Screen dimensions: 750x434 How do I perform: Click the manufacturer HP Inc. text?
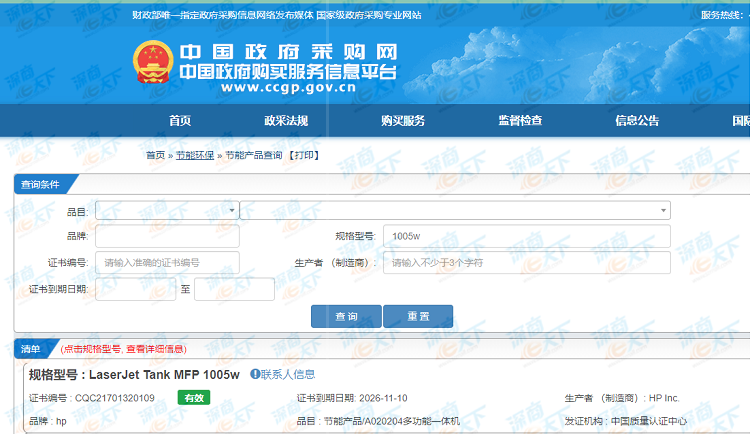(664, 398)
